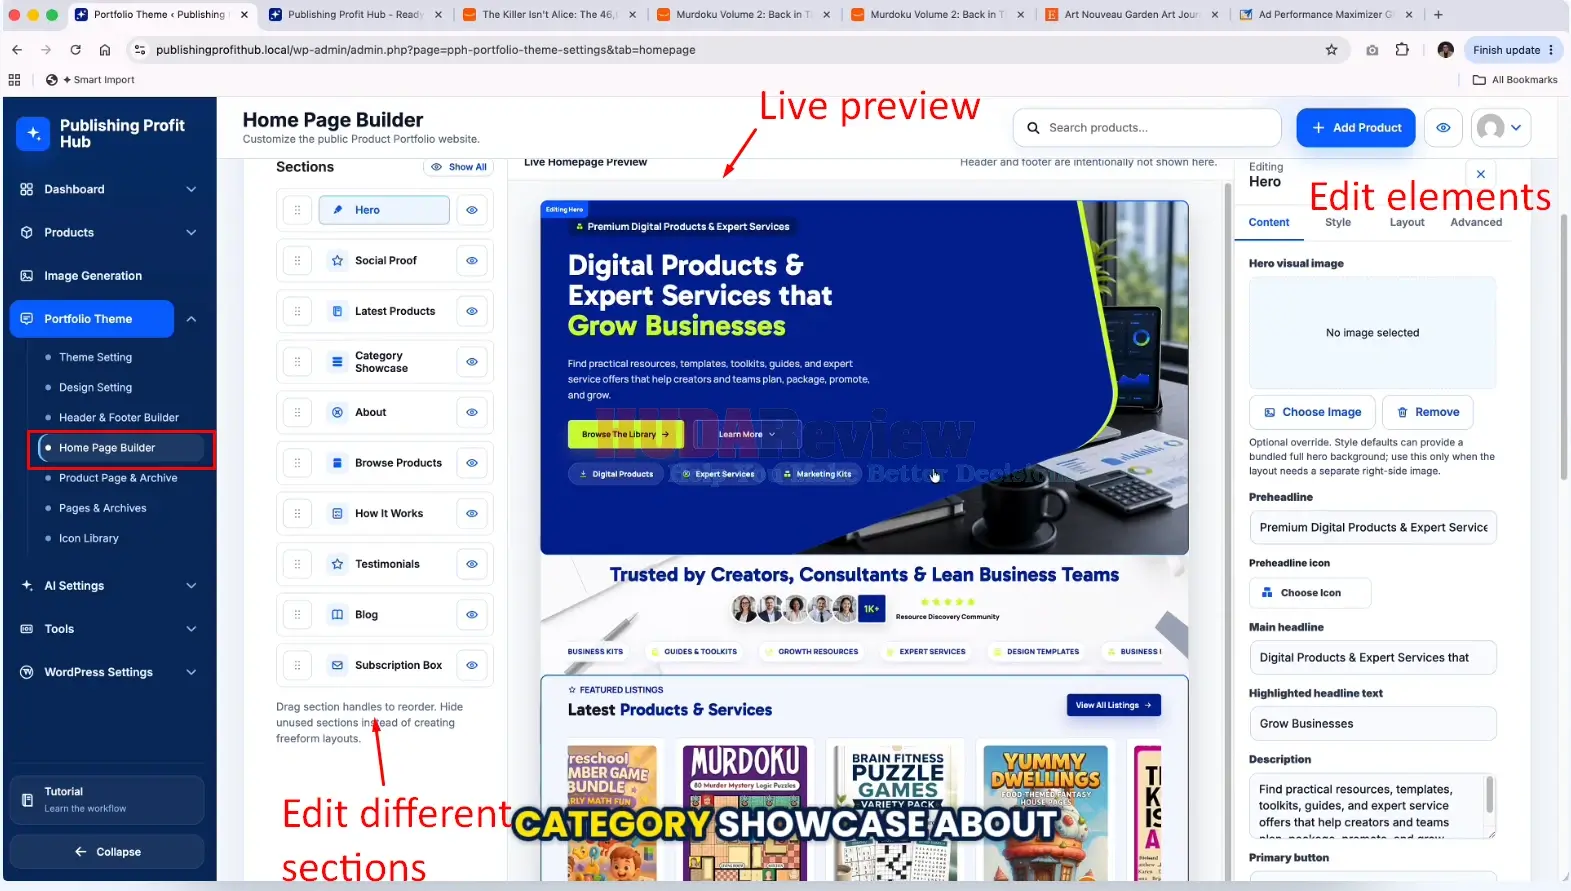
Task: Click the Collapse sidebar button
Action: pos(107,852)
